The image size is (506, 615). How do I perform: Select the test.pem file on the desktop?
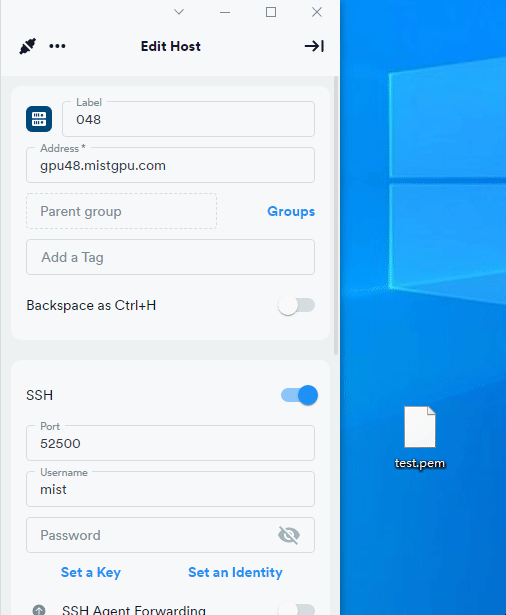420,437
